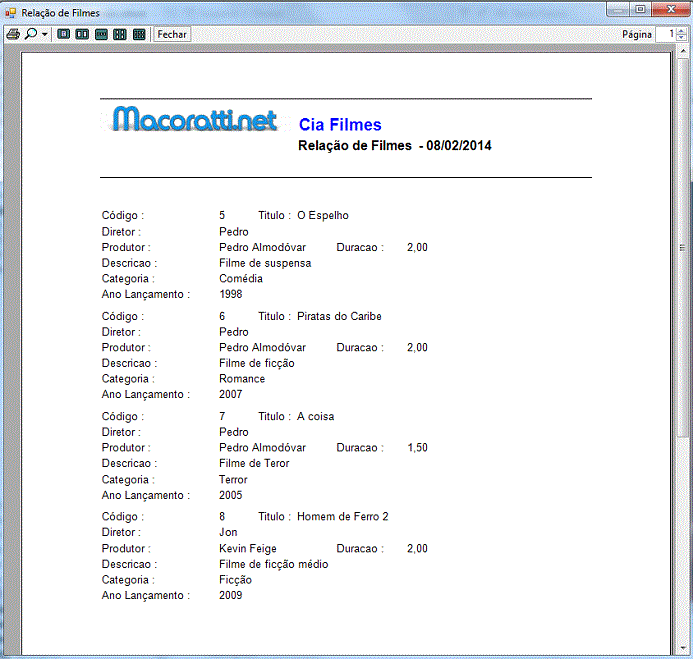
Task: Click description 'Filme de ficção médio'
Action: 274,564
